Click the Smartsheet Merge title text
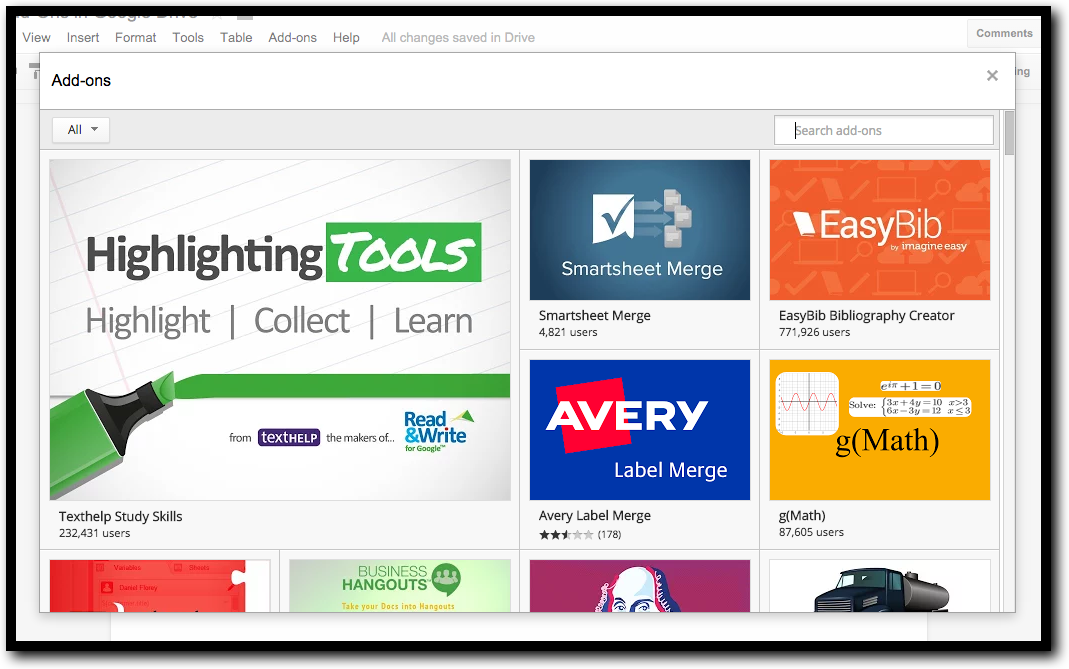1069x669 pixels. (x=594, y=316)
